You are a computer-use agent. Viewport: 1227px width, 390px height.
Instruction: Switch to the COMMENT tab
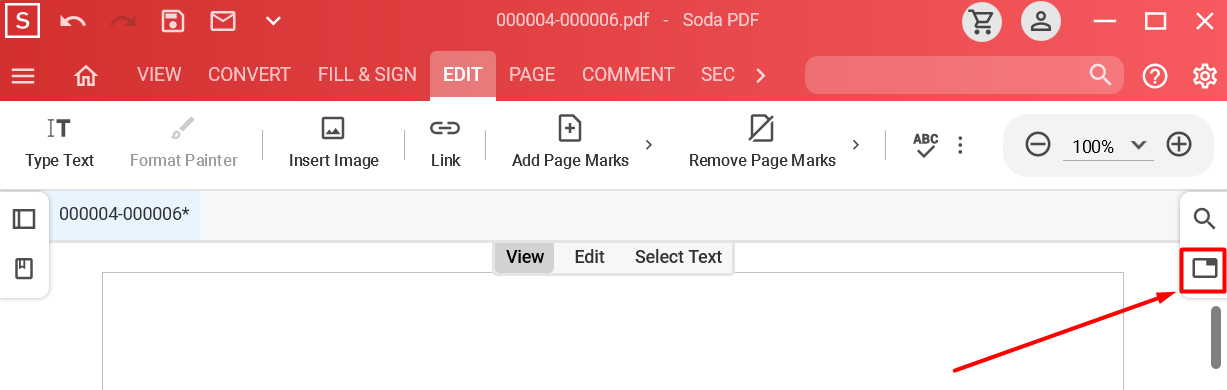point(628,75)
